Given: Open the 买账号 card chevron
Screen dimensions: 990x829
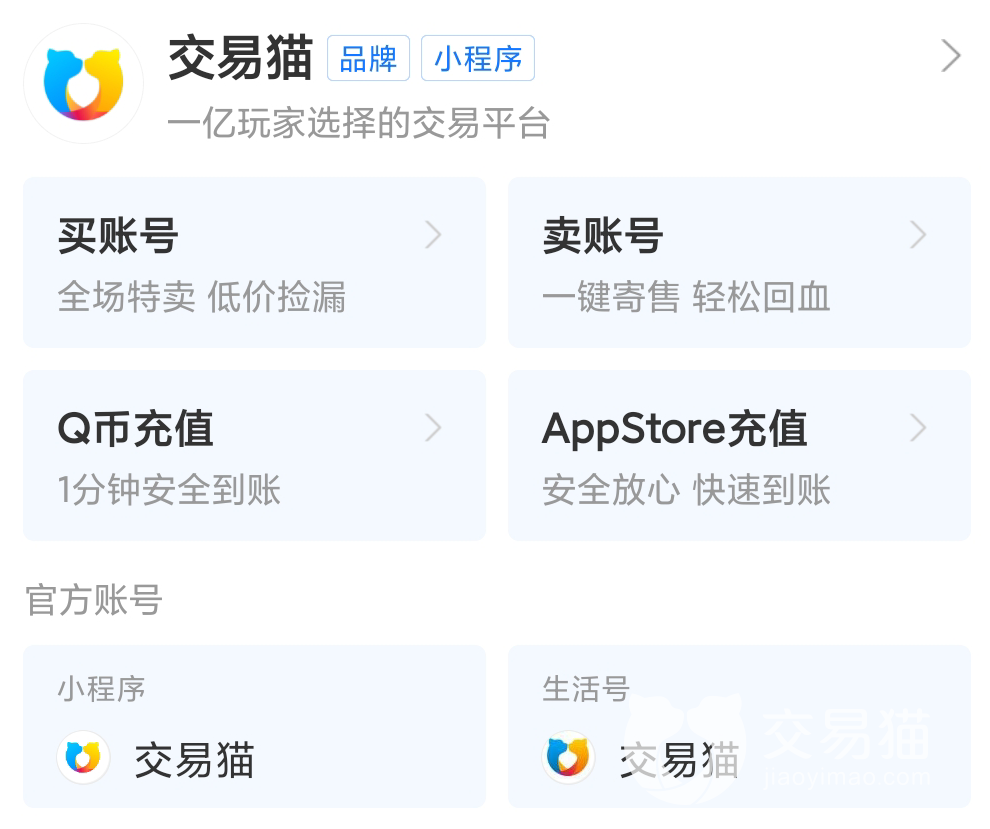Looking at the screenshot, I should pyautogui.click(x=433, y=235).
